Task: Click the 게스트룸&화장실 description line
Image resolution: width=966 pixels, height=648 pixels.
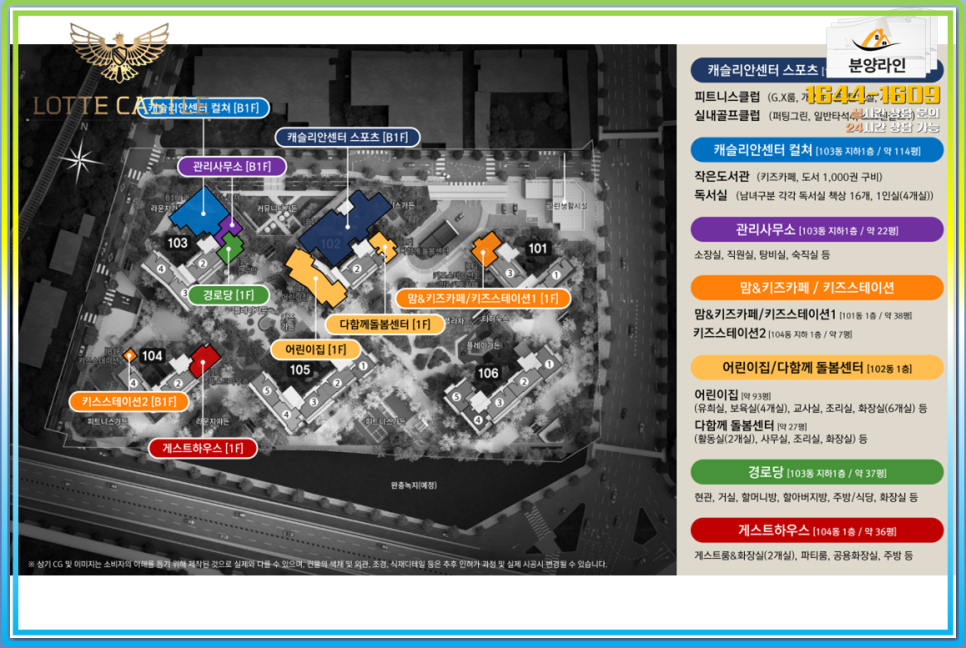Action: point(803,556)
